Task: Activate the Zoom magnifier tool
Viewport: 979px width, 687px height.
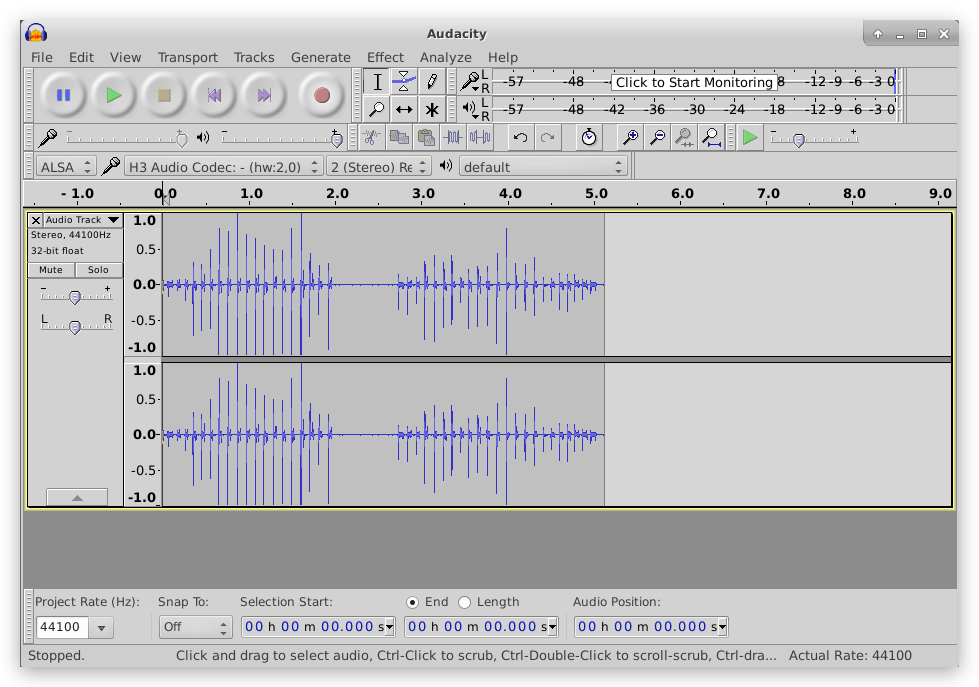Action: click(377, 109)
